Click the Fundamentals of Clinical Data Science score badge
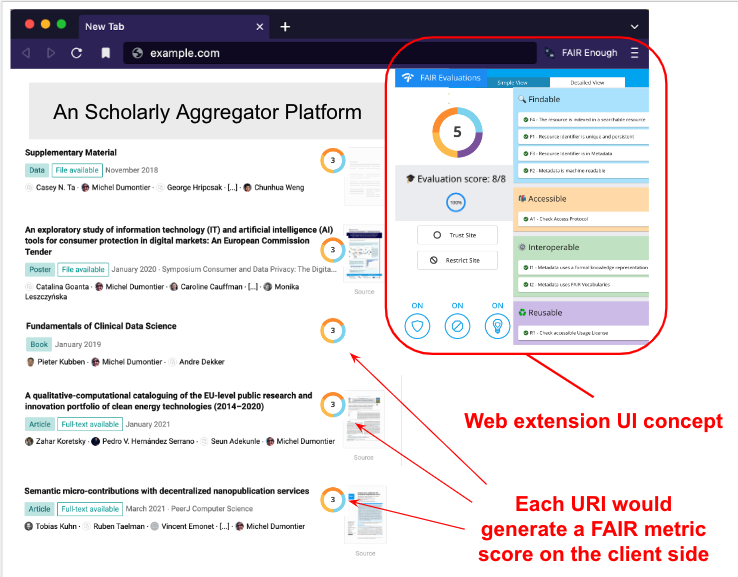This screenshot has height=577, width=738. [333, 331]
